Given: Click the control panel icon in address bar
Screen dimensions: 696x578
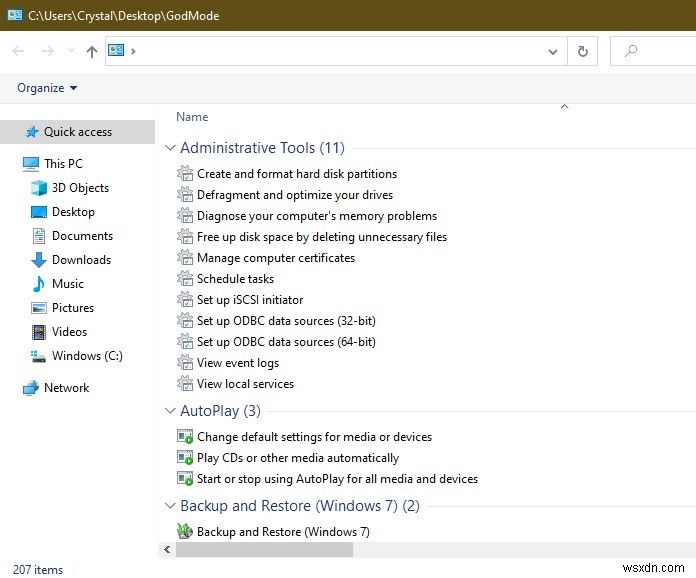Looking at the screenshot, I should point(116,50).
